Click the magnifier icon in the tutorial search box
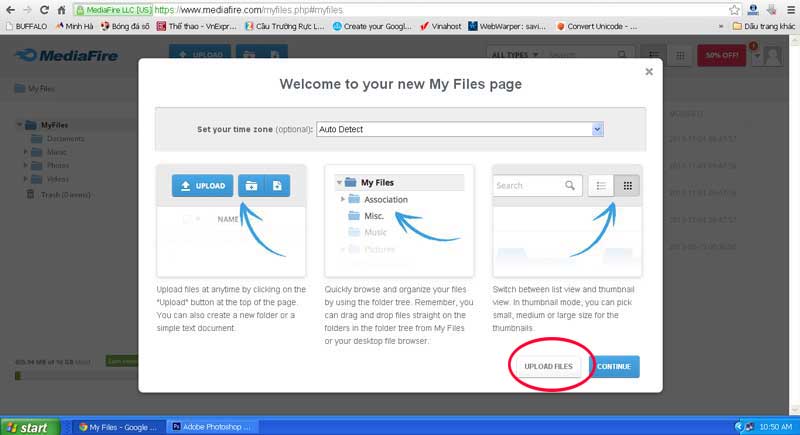Viewport: 800px width, 435px height. 570,186
